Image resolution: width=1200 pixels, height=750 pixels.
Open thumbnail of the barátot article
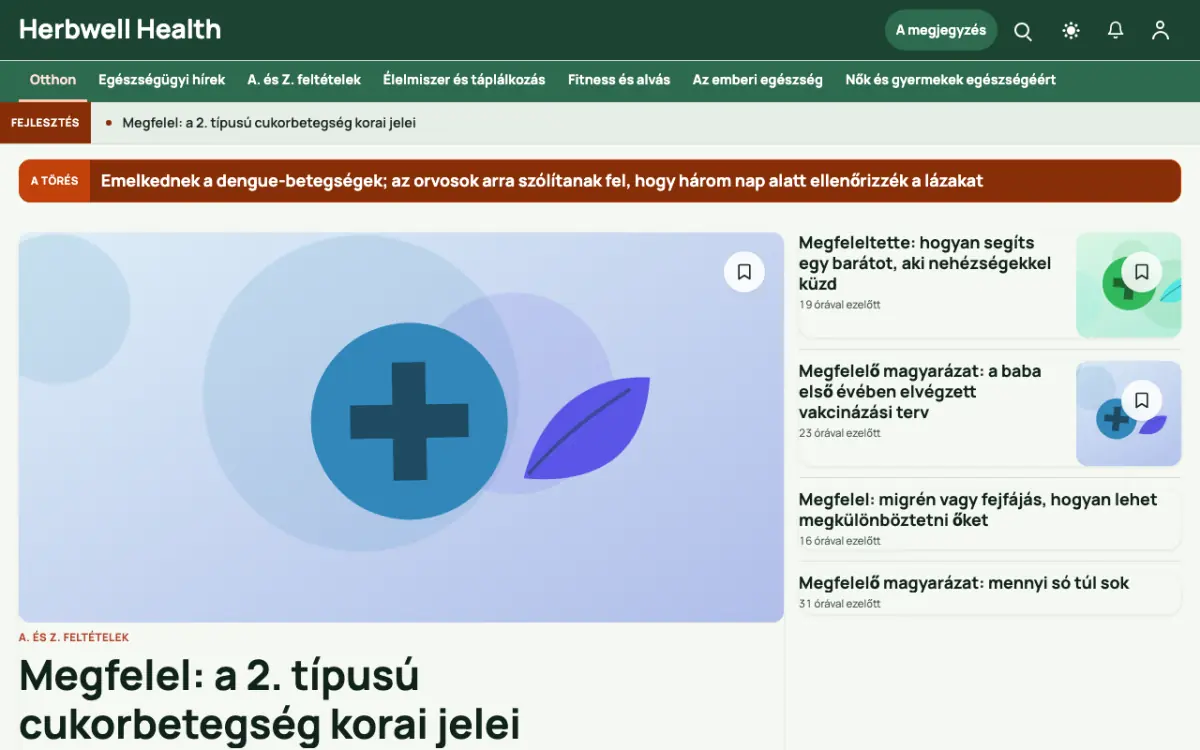[1128, 285]
